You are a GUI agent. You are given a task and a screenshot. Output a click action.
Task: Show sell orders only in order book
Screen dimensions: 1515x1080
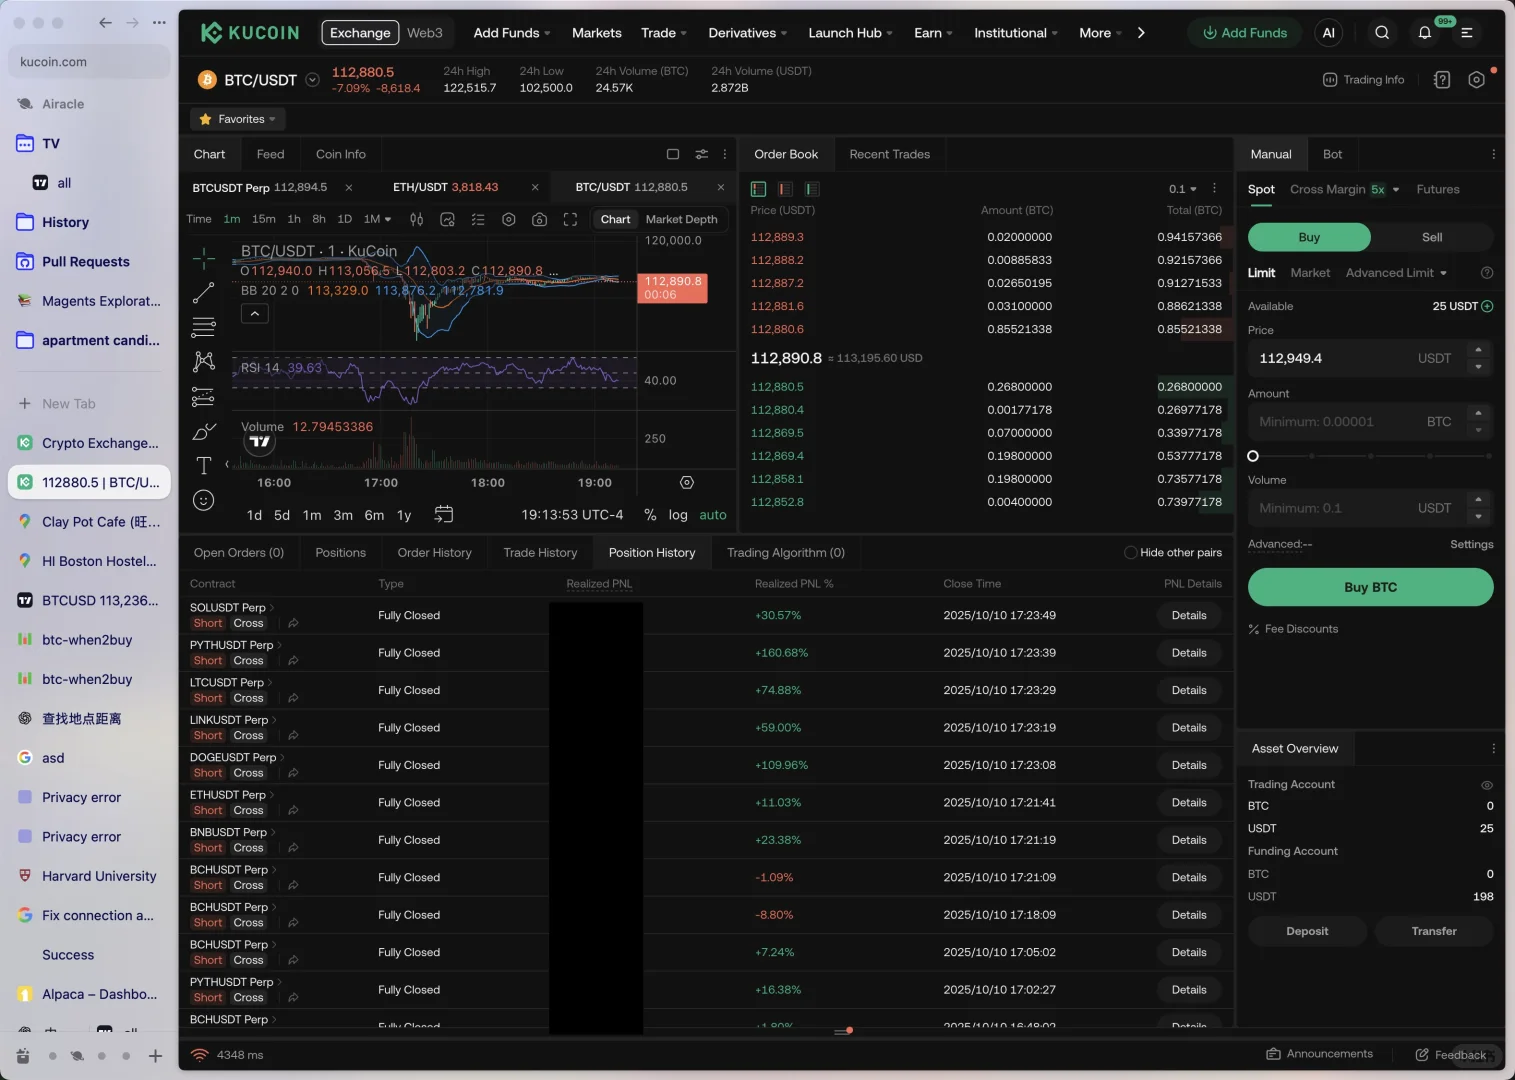[x=786, y=189]
